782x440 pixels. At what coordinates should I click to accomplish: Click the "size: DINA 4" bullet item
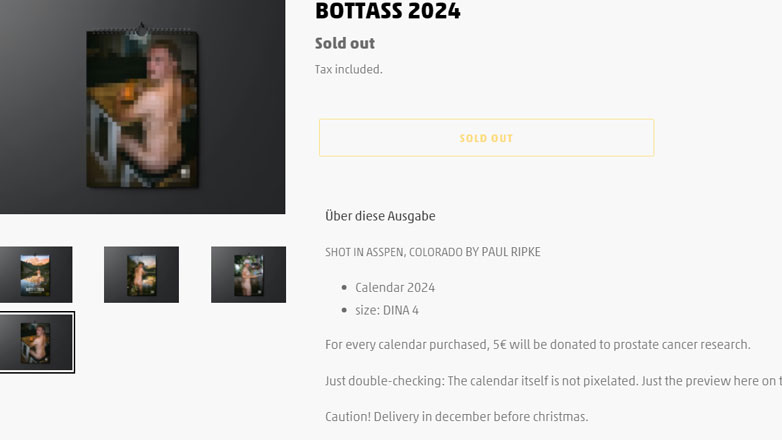(x=387, y=310)
